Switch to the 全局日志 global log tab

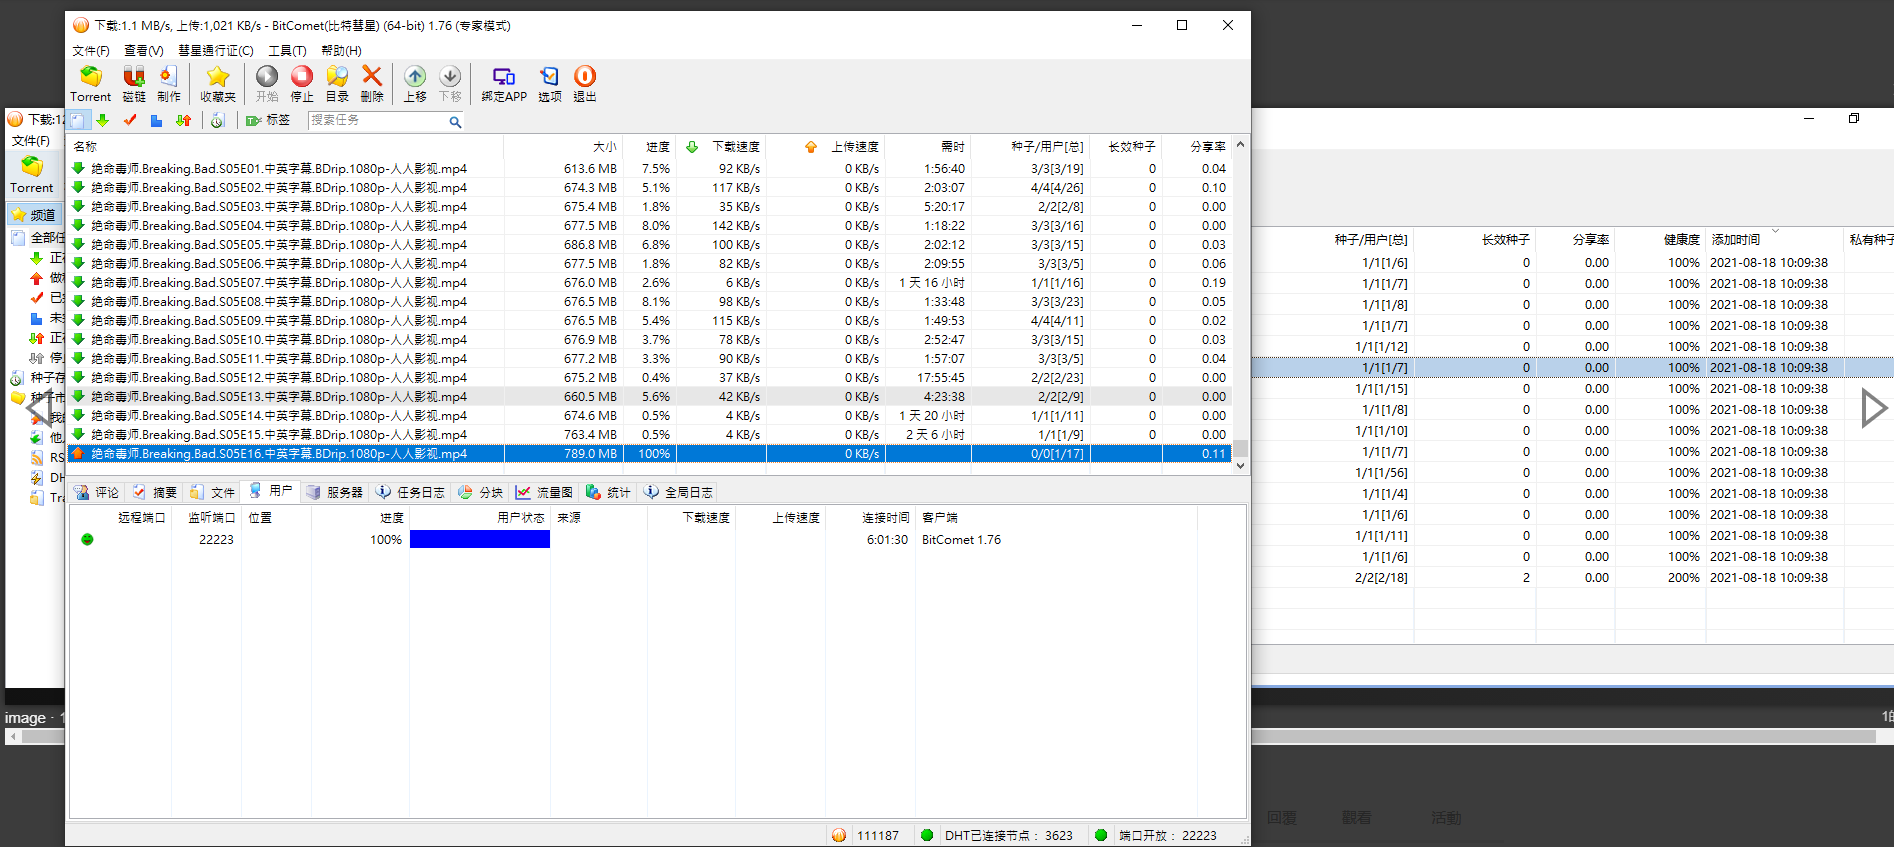(x=679, y=492)
